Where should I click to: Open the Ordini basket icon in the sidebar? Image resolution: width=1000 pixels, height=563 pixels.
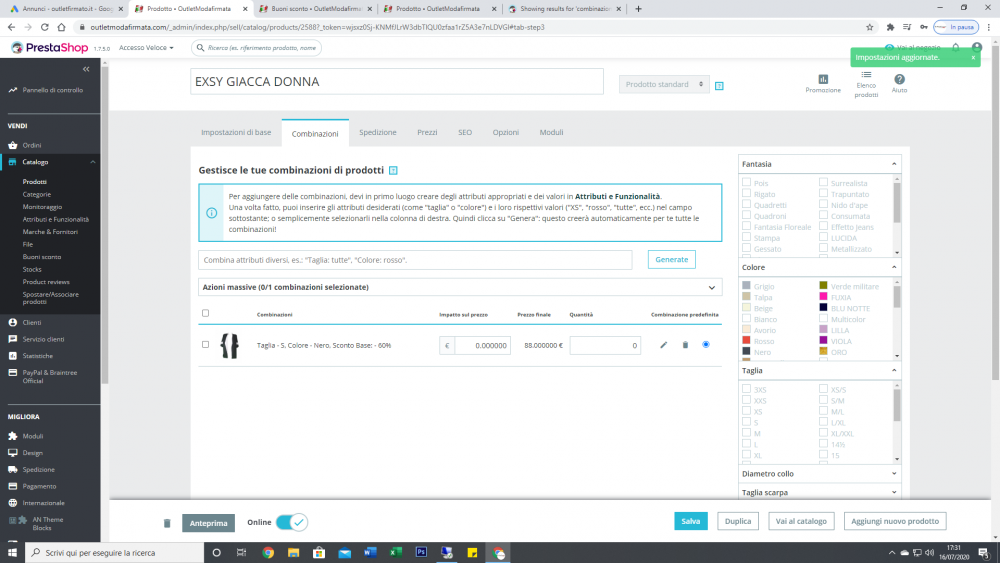click(13, 145)
